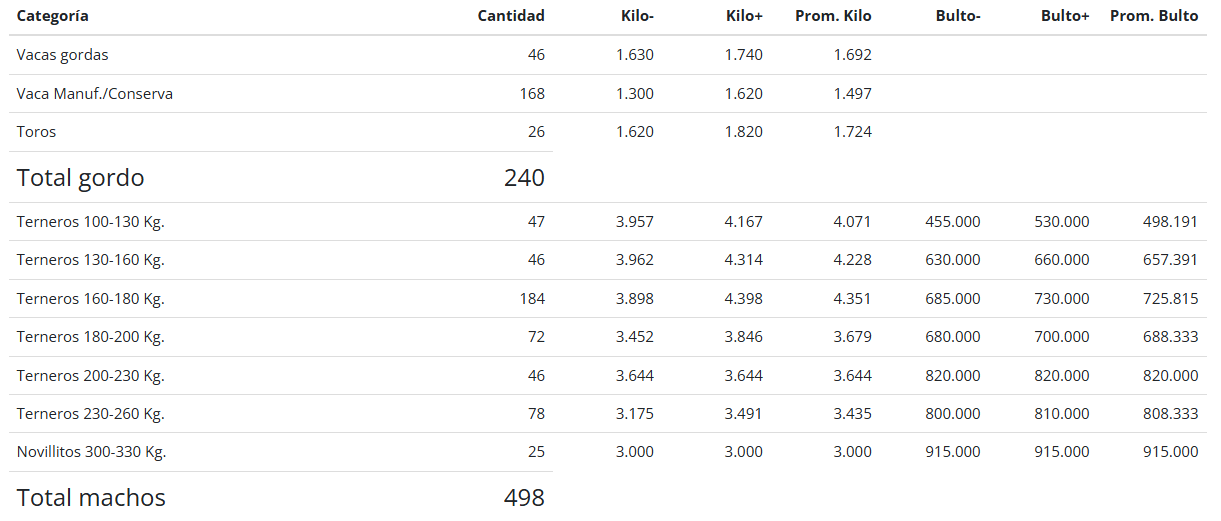Click the Total gordo value 240
The height and width of the screenshot is (521, 1221).
pyautogui.click(x=524, y=178)
